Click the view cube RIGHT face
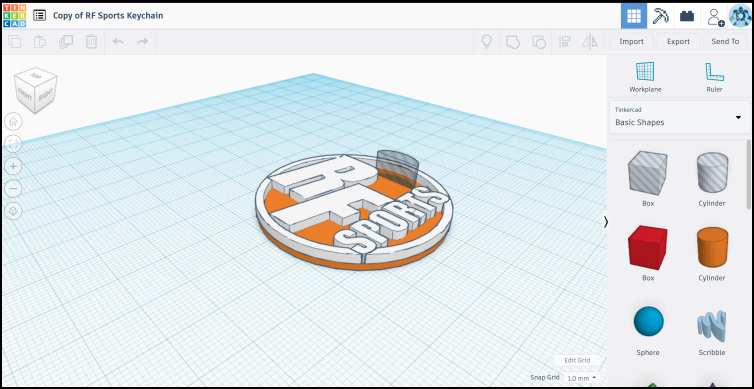The width and height of the screenshot is (754, 389). pos(46,94)
